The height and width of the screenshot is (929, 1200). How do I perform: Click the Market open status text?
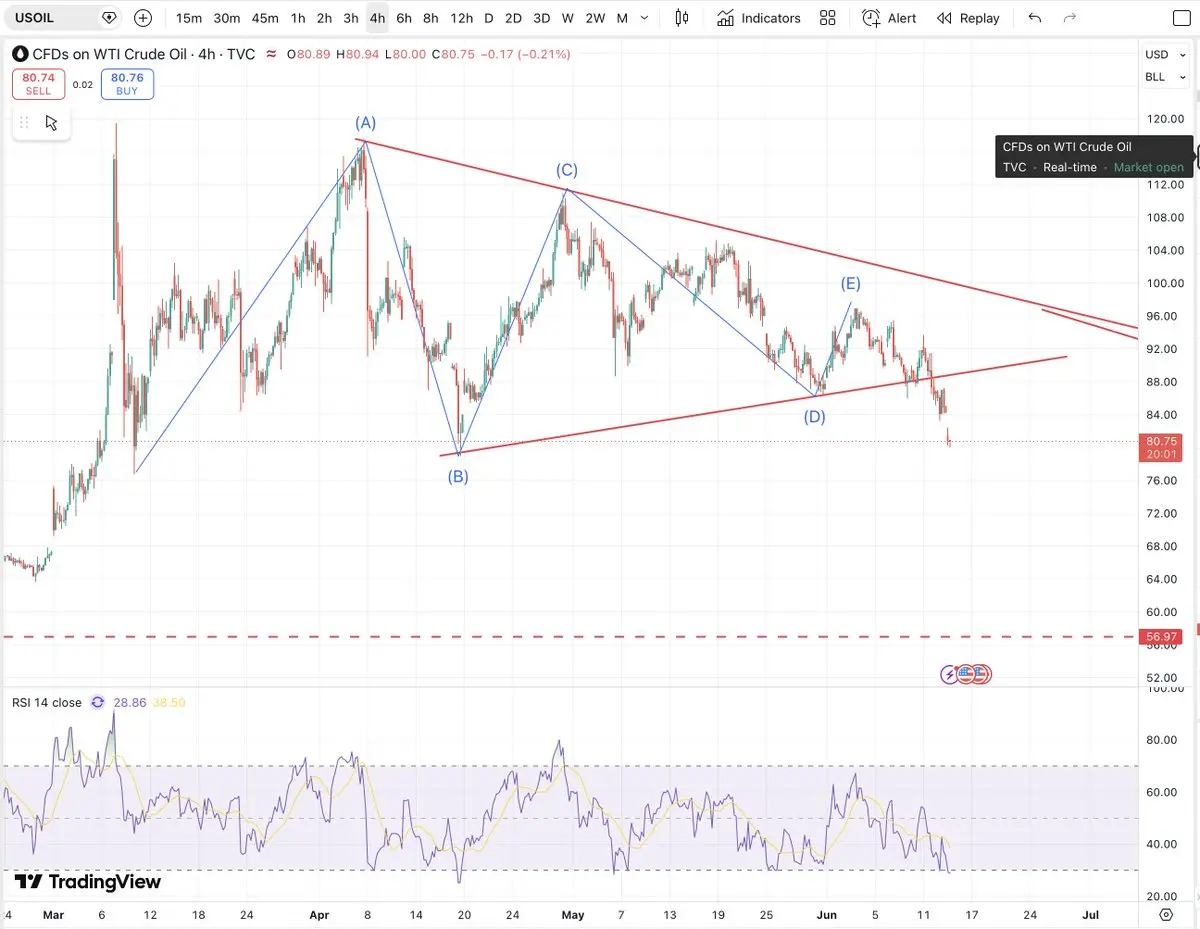click(x=1149, y=167)
